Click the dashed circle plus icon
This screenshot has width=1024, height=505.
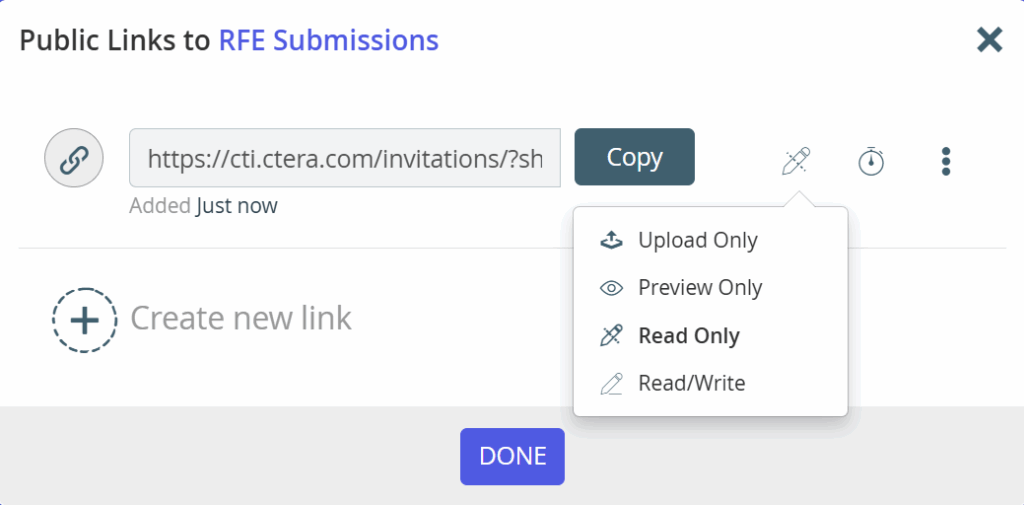coord(84,319)
